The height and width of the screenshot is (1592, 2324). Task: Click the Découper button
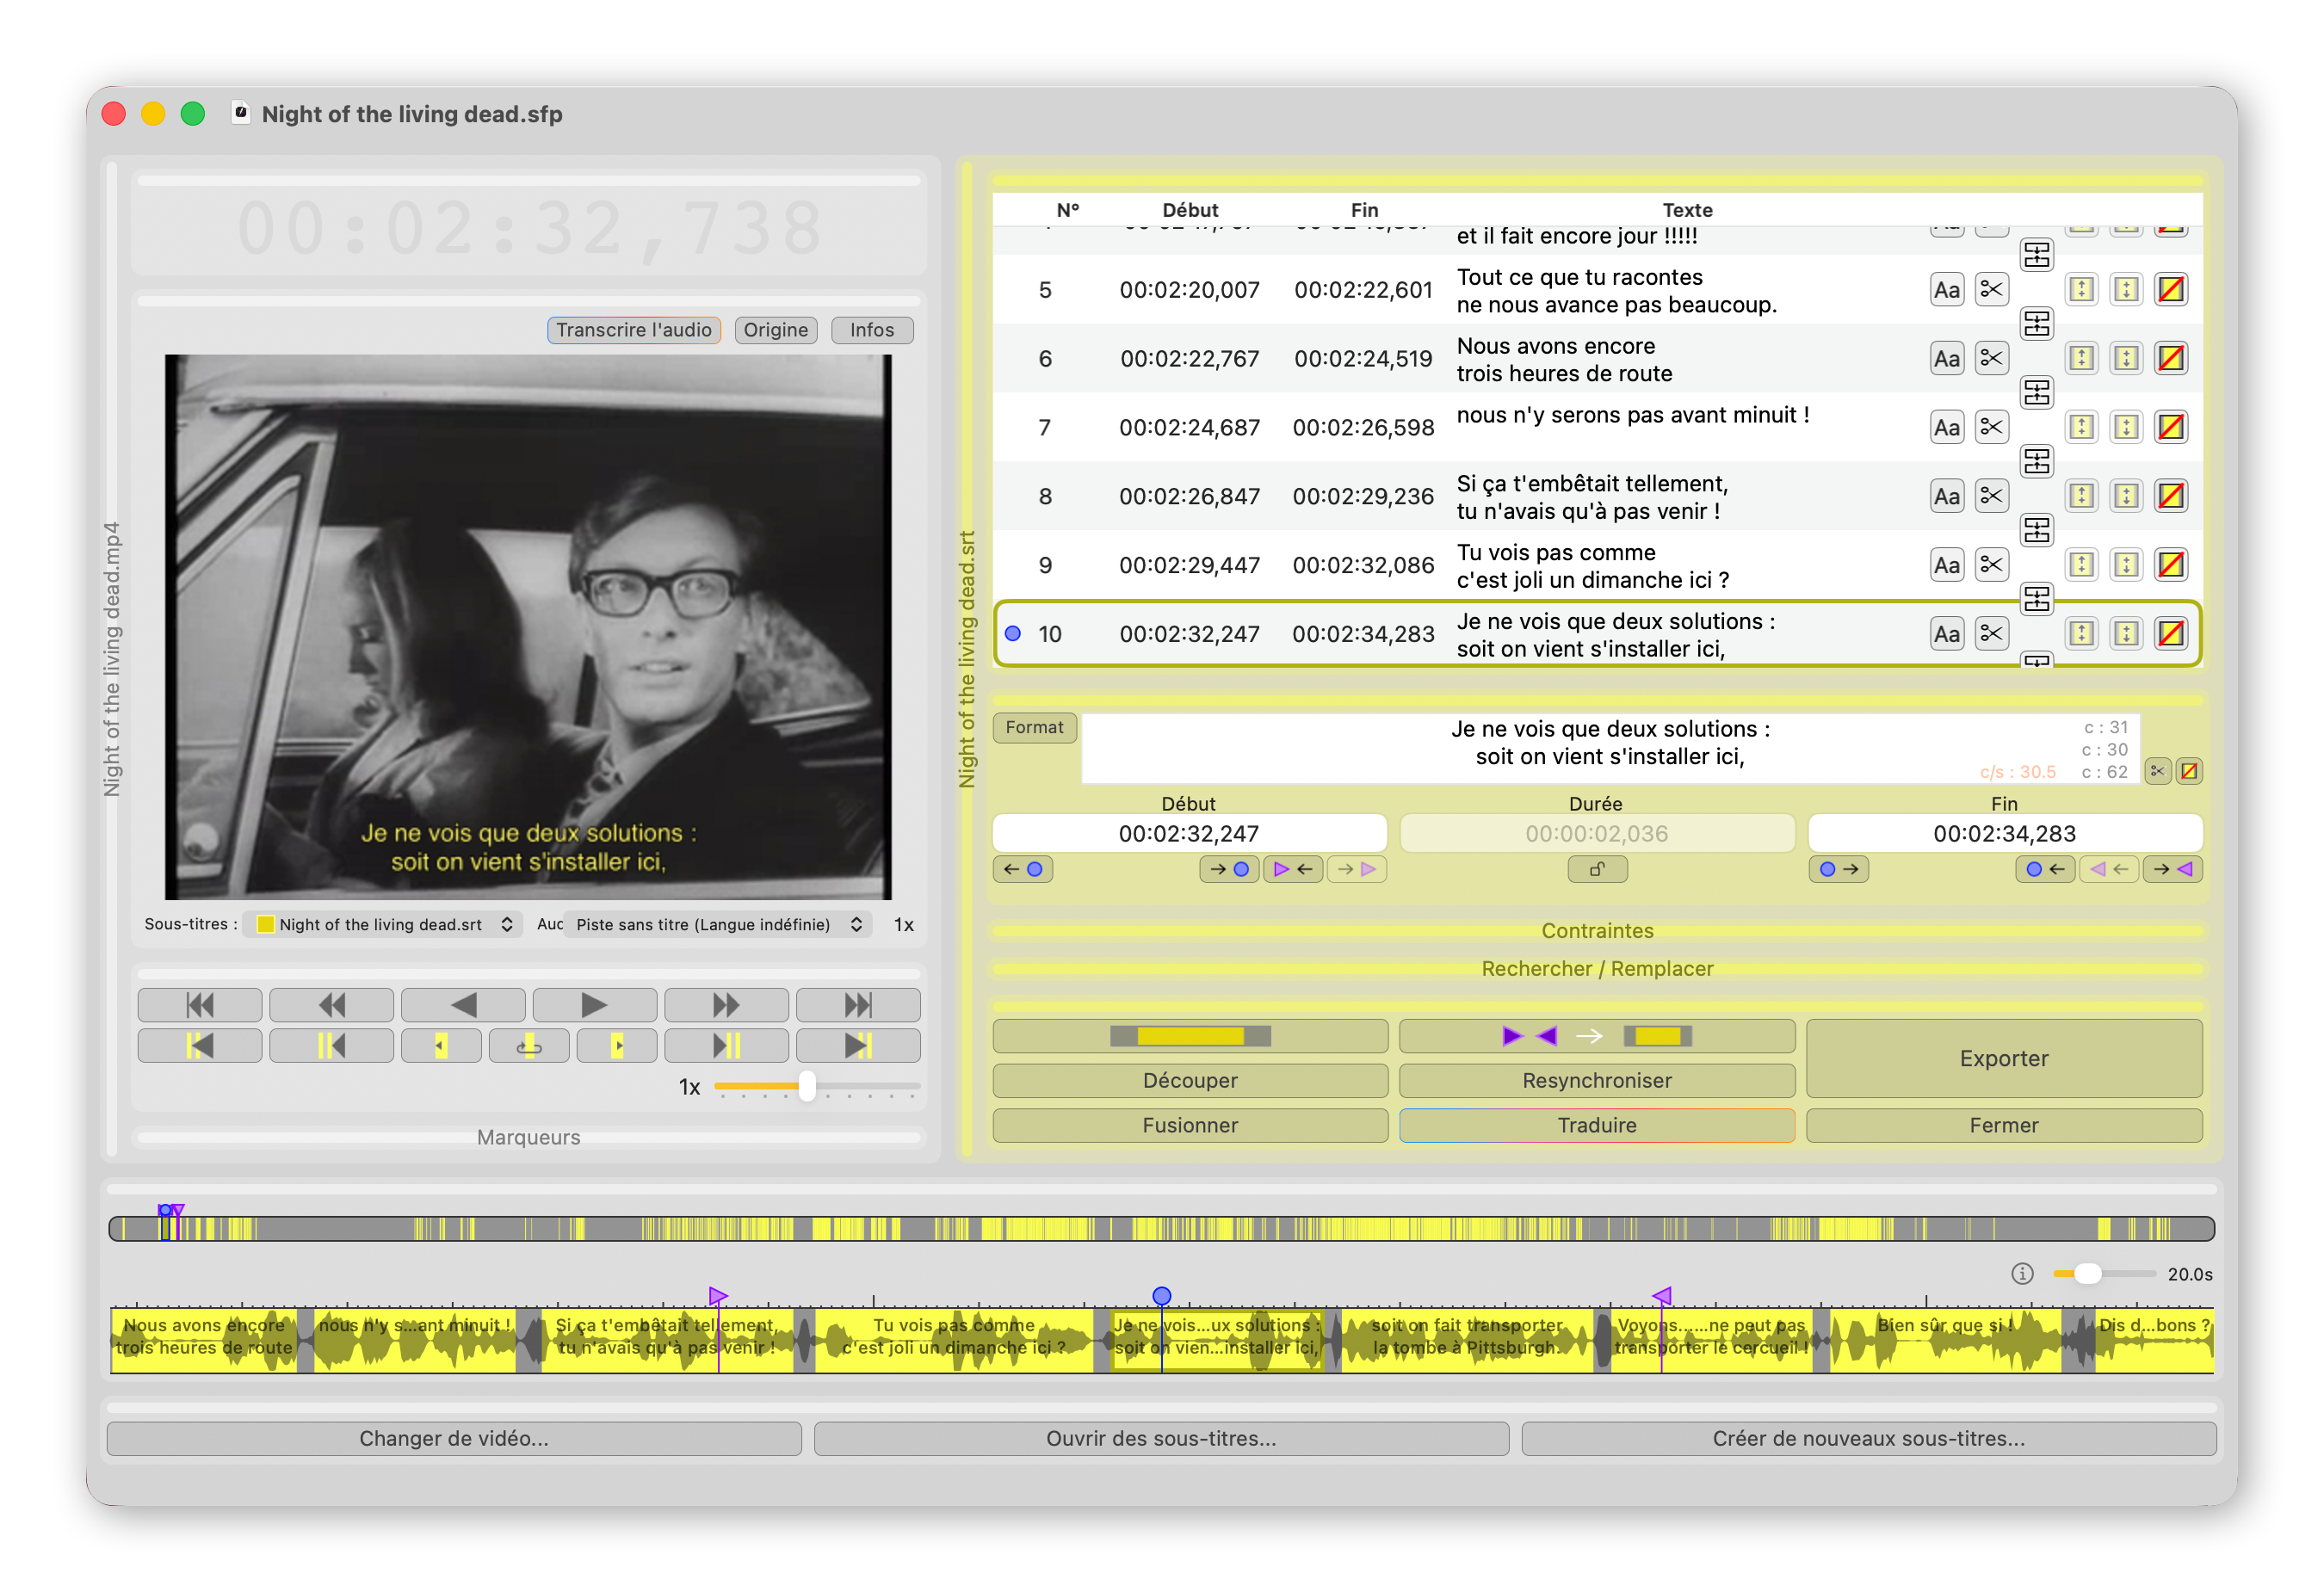point(1190,1080)
